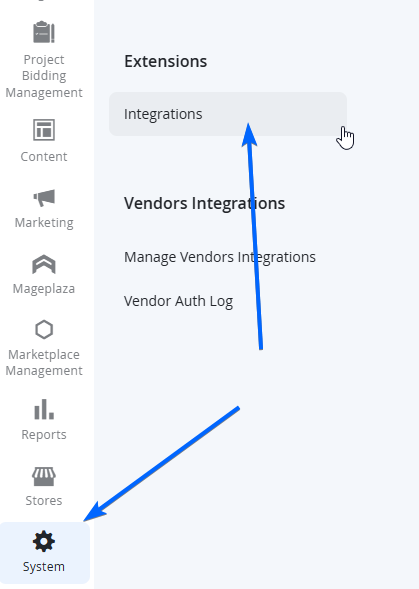Click the Marketing sidebar label

pos(44,222)
